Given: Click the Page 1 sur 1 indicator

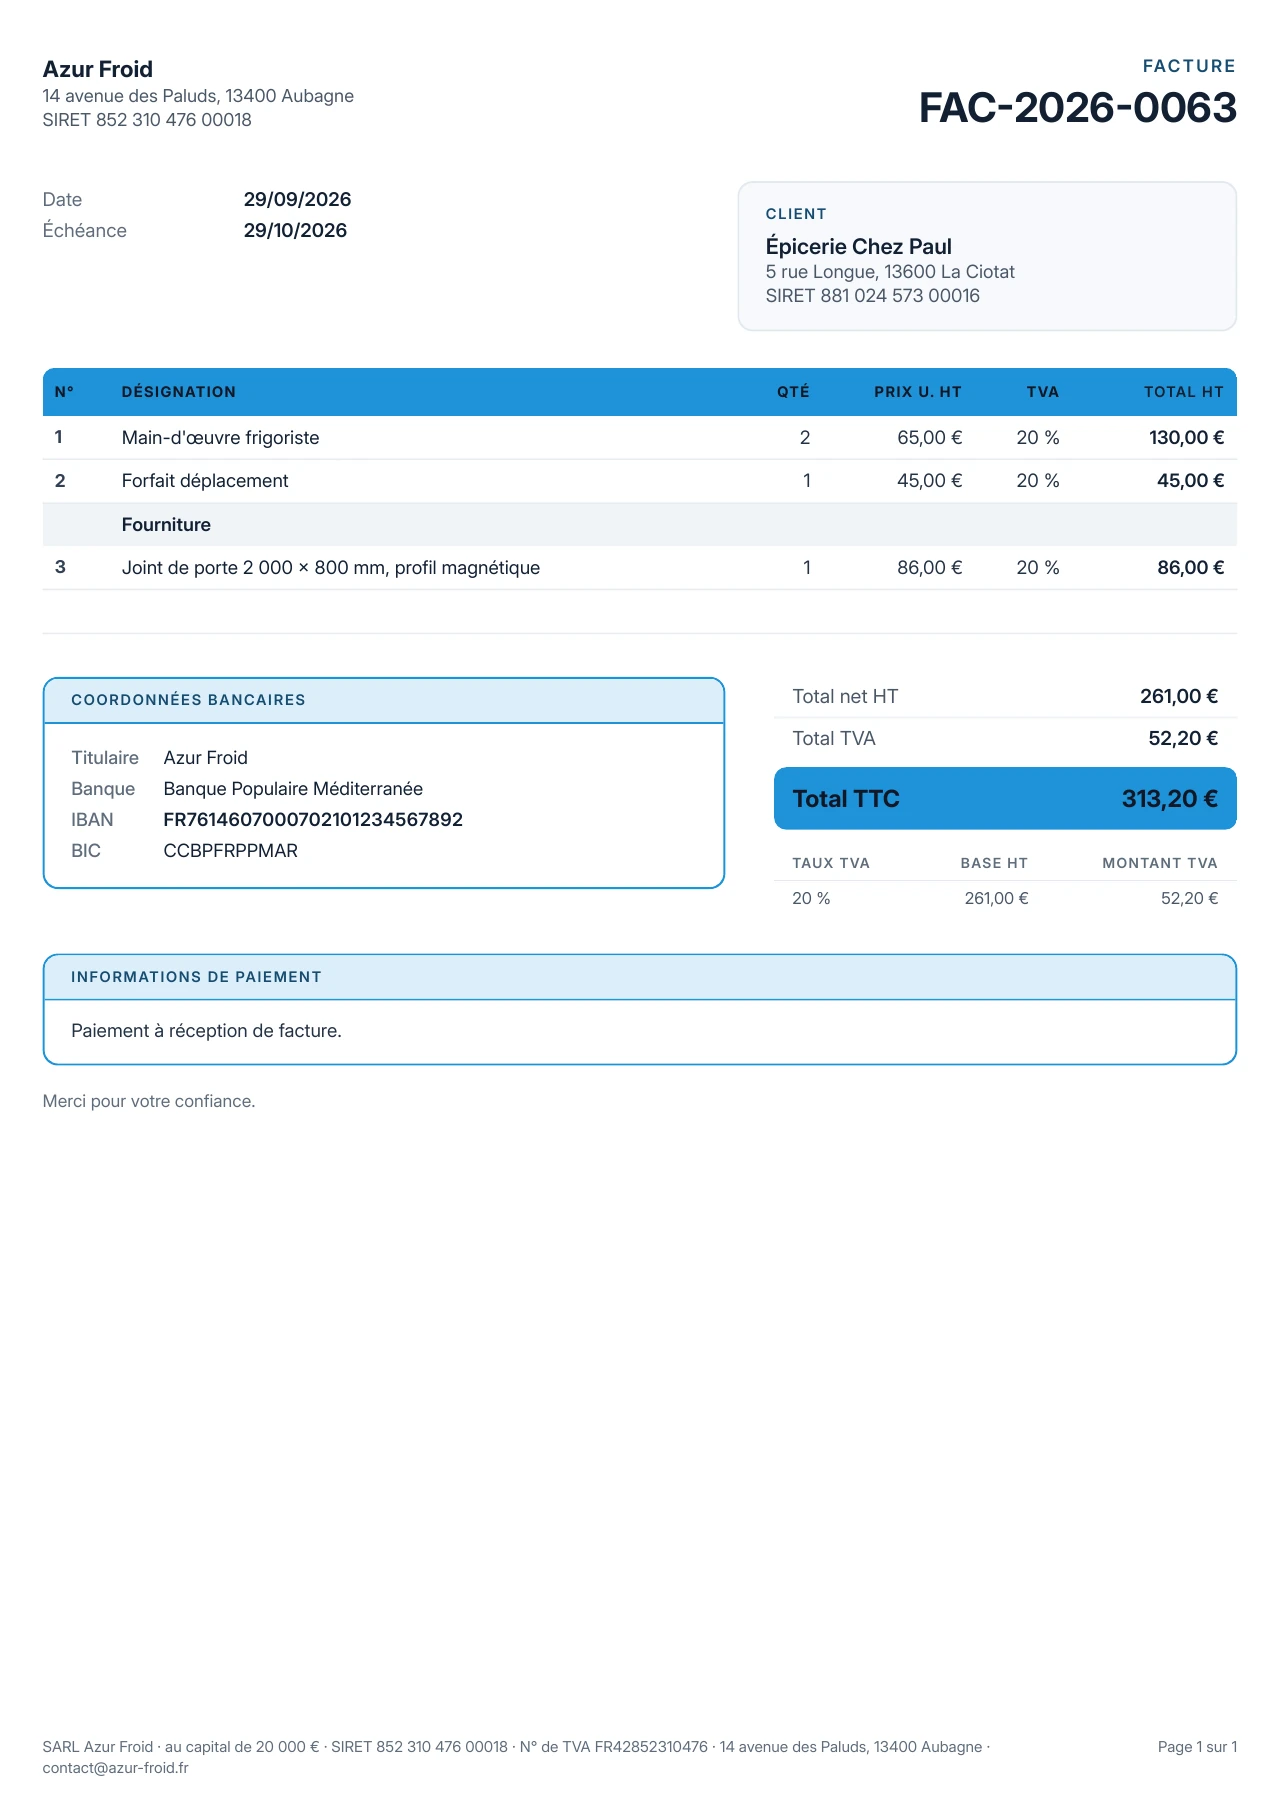Looking at the screenshot, I should click(1197, 1747).
